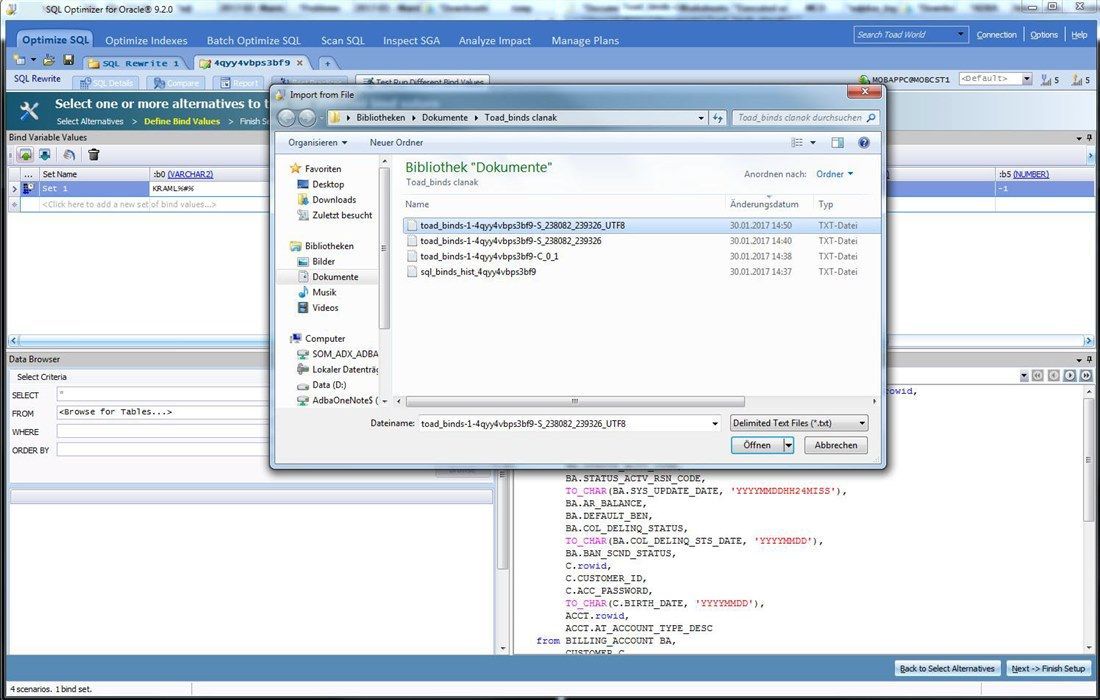Click Next -> Finish Setup button

(x=1048, y=668)
